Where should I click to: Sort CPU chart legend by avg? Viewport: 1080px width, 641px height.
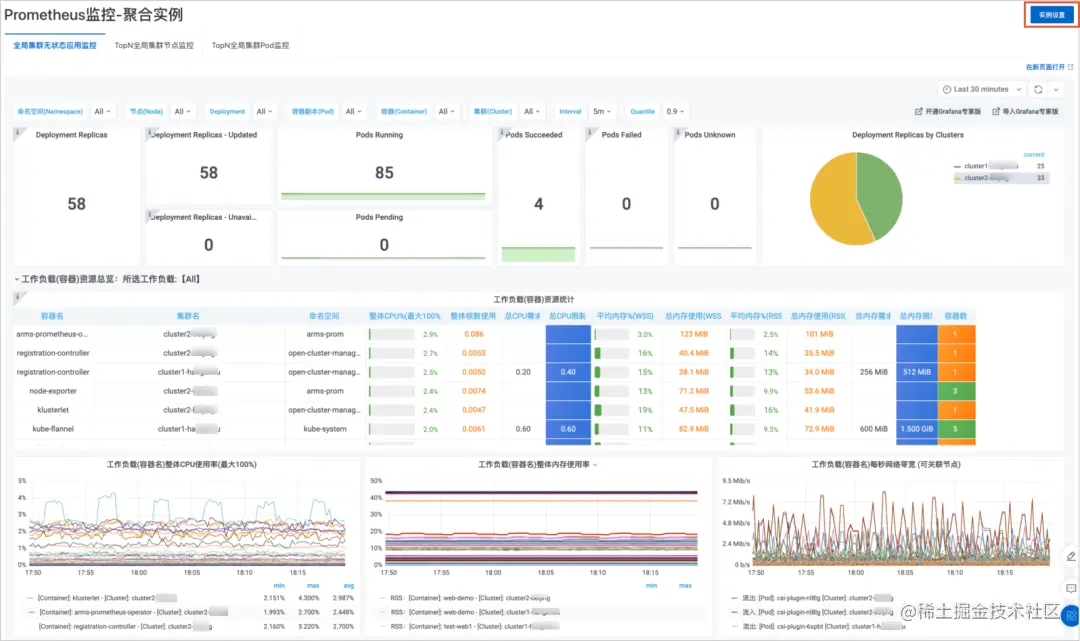pyautogui.click(x=349, y=586)
